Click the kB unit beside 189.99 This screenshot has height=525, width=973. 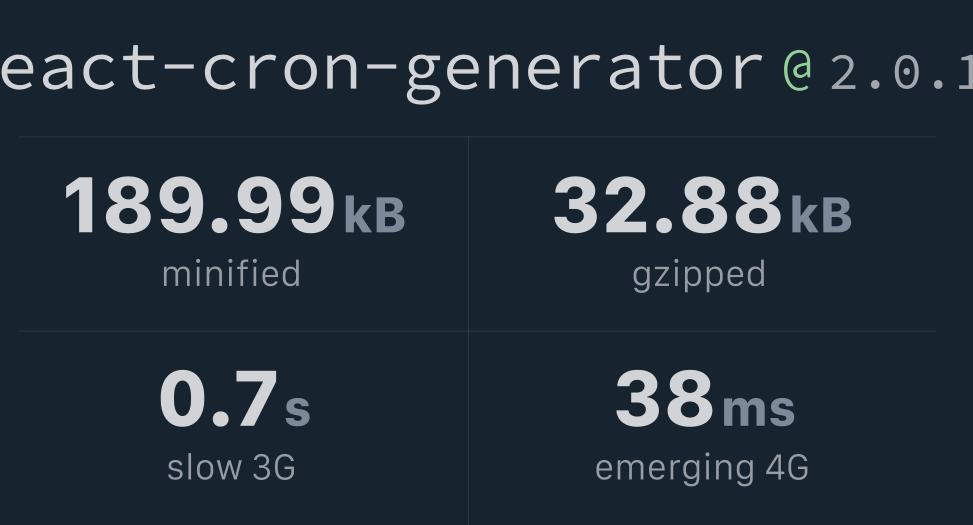[x=375, y=215]
